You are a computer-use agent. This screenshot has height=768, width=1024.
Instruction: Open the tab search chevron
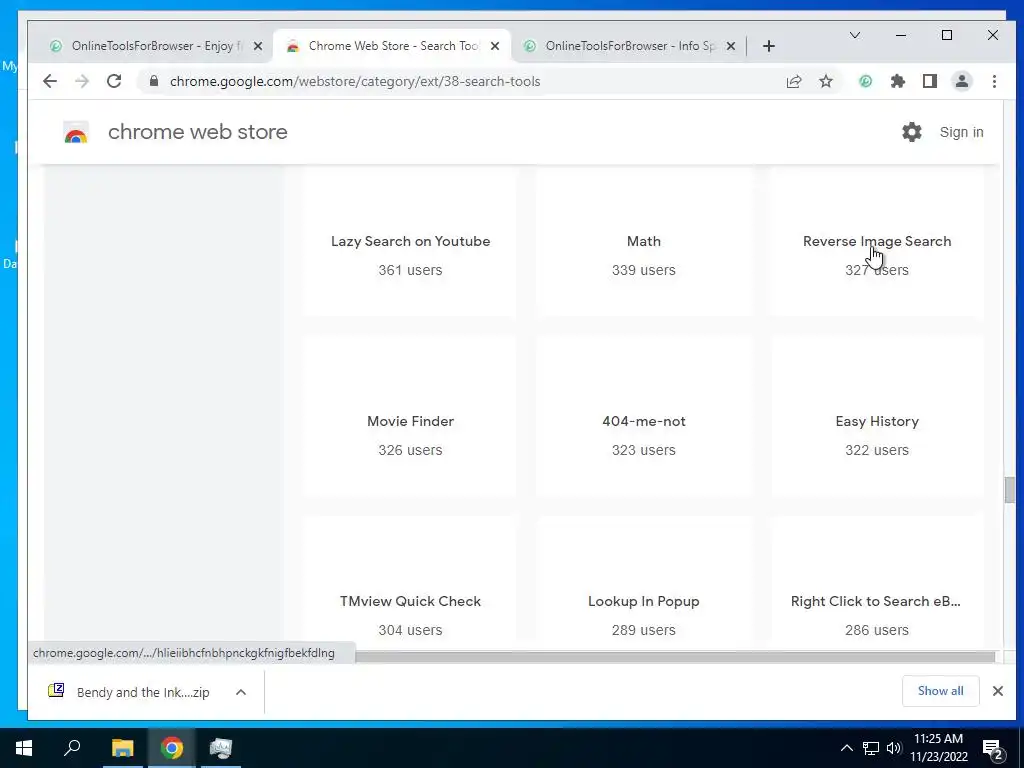click(x=855, y=35)
